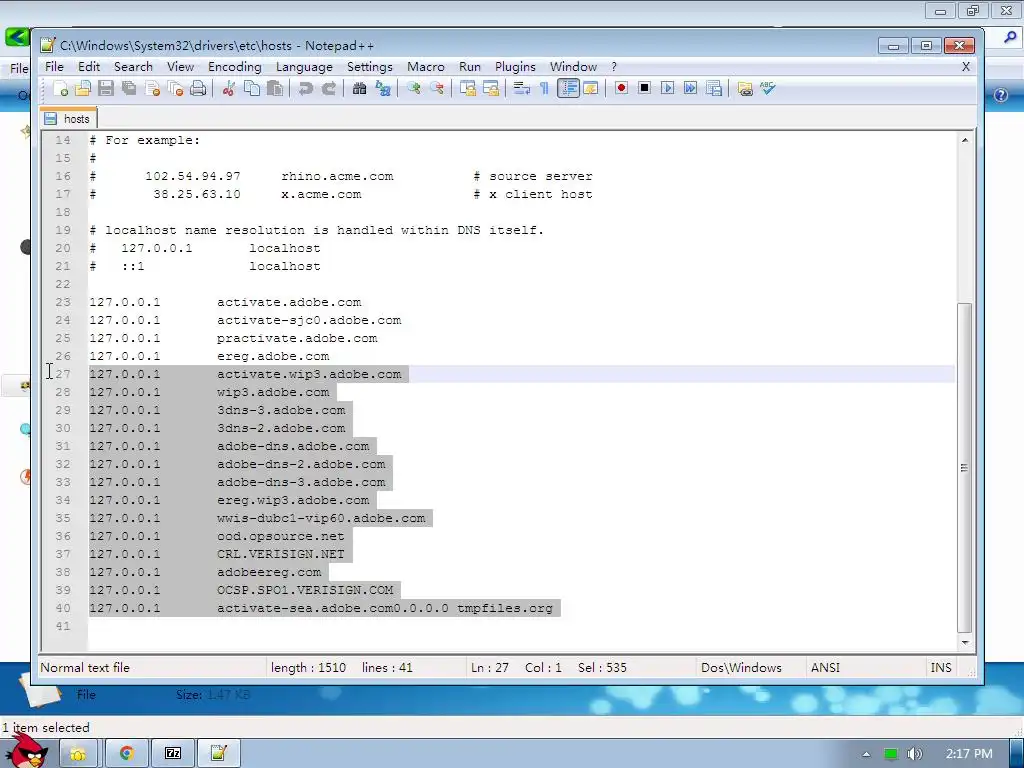Open the Chrome taskbar icon
This screenshot has height=768, width=1024.
(127, 754)
